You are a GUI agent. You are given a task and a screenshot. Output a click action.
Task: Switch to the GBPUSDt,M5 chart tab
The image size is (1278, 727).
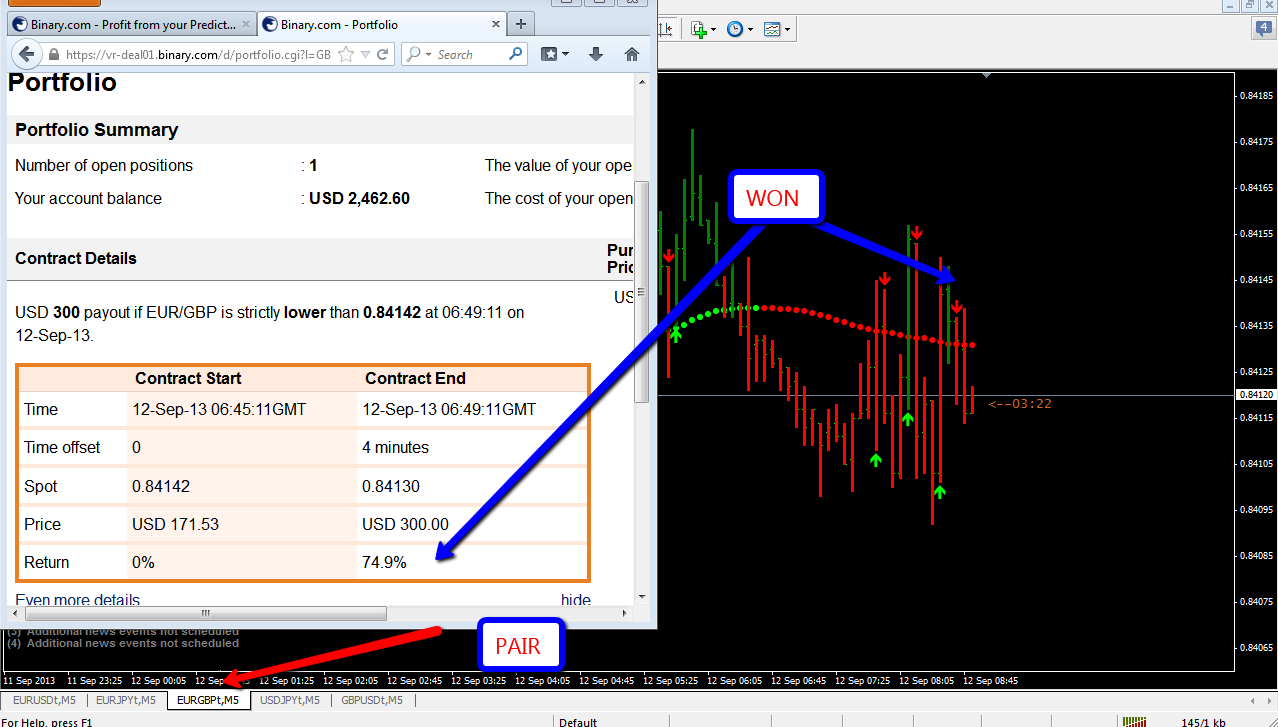[372, 700]
